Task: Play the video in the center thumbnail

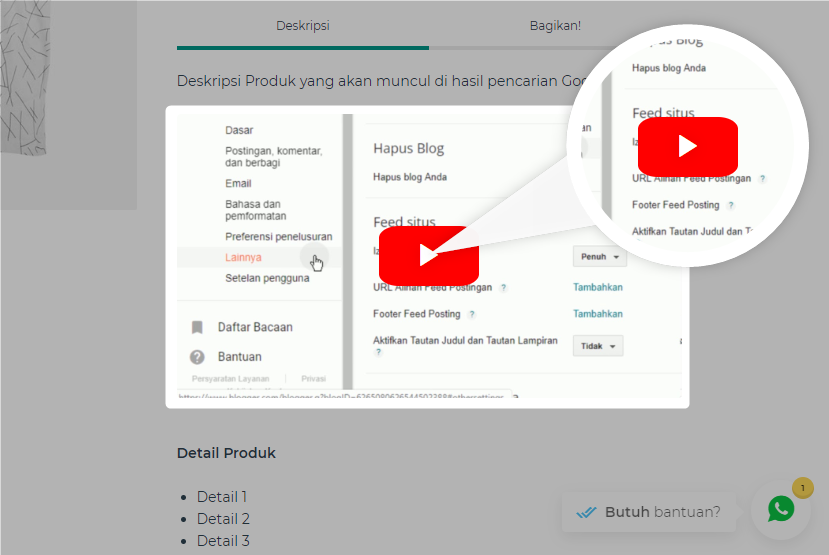Action: click(x=429, y=255)
